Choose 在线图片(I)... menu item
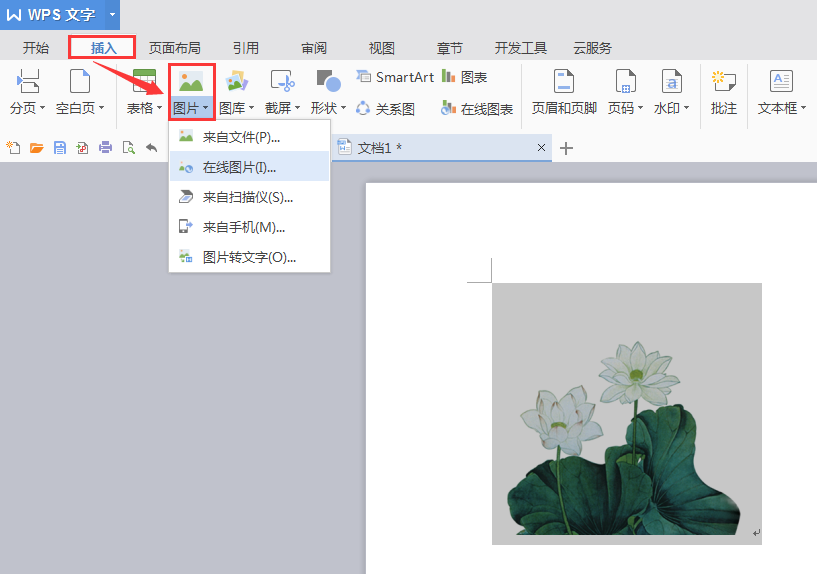This screenshot has height=574, width=817. click(x=250, y=167)
